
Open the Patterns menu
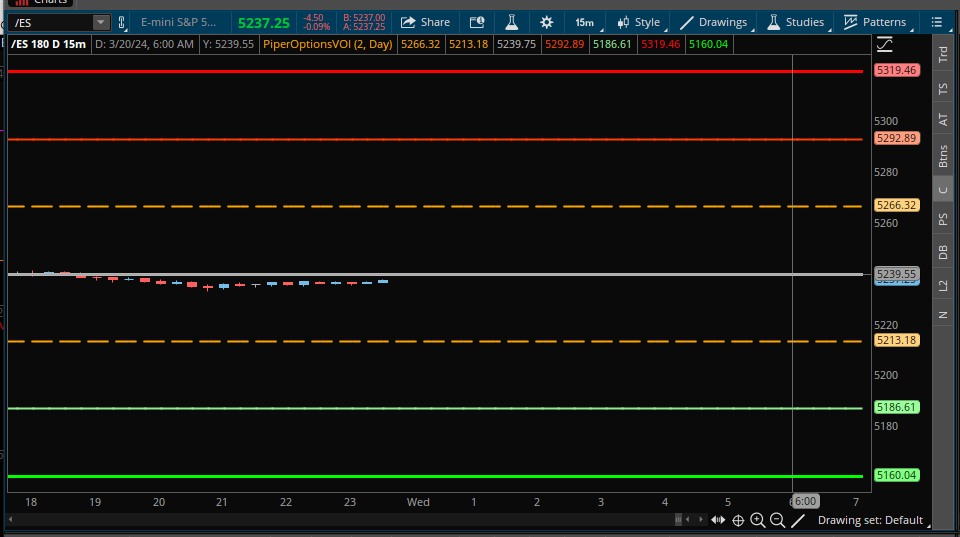coord(876,23)
